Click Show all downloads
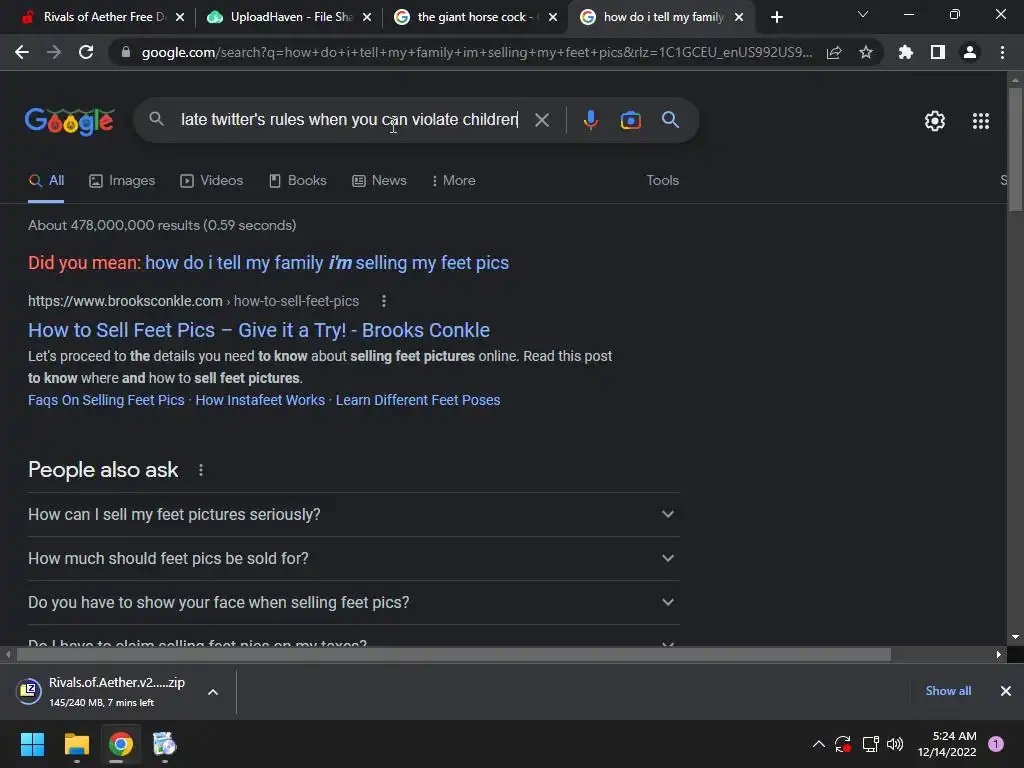Screen dimensions: 1024x768 (x=948, y=691)
